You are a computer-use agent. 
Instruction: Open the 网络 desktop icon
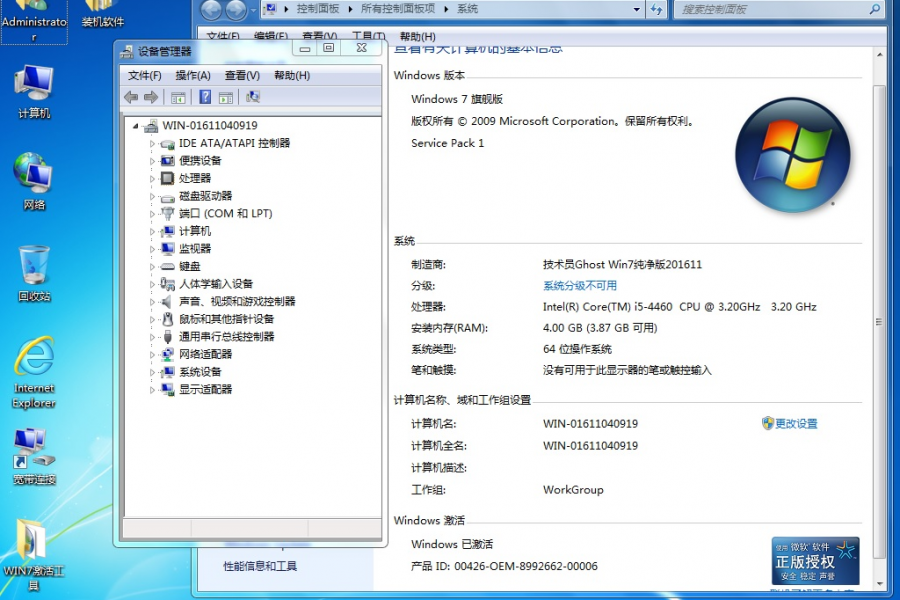click(34, 181)
